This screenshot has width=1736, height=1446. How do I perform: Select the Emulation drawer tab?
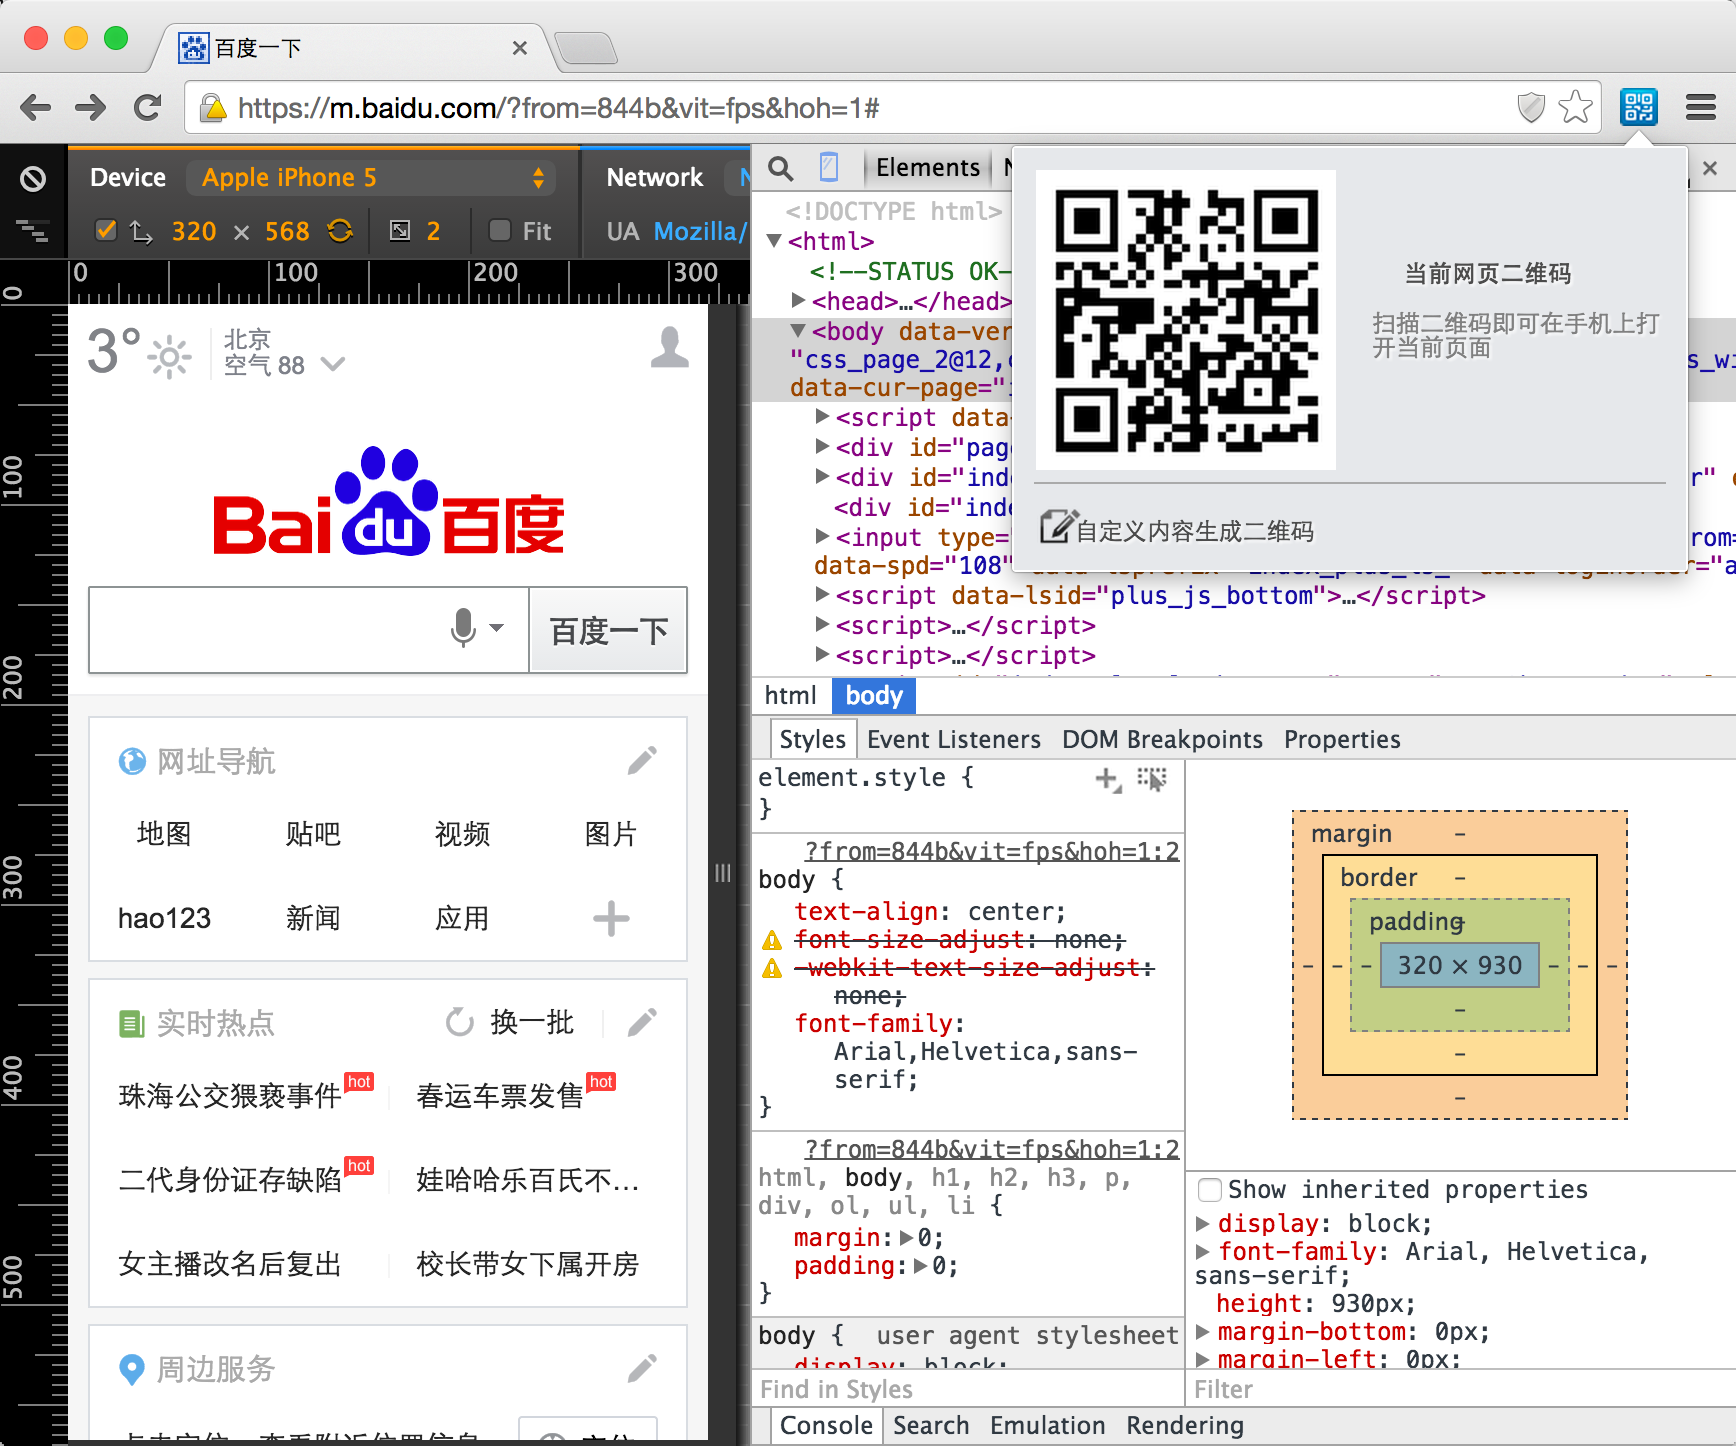[x=1047, y=1426]
